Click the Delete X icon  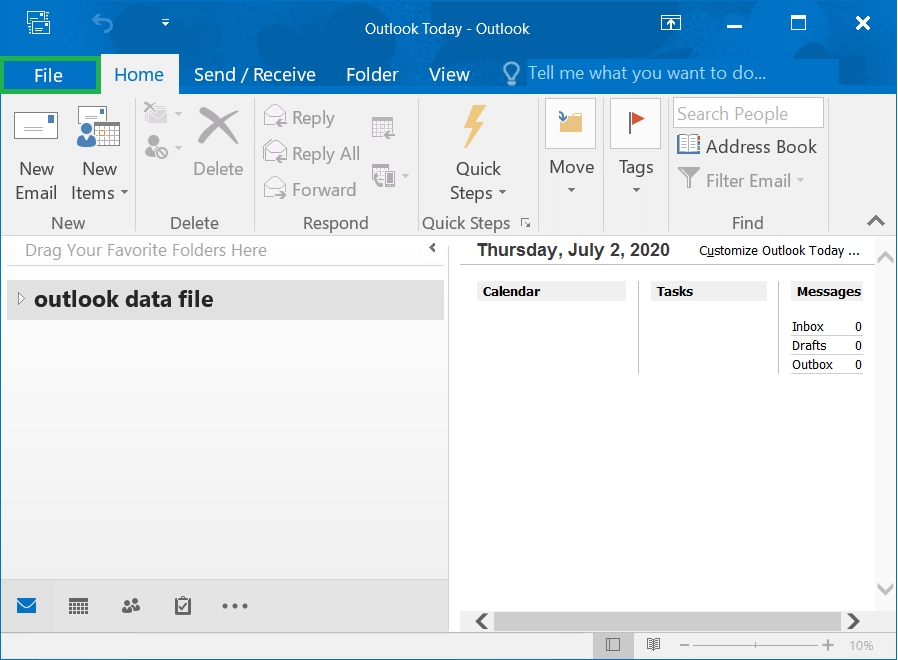[x=218, y=127]
